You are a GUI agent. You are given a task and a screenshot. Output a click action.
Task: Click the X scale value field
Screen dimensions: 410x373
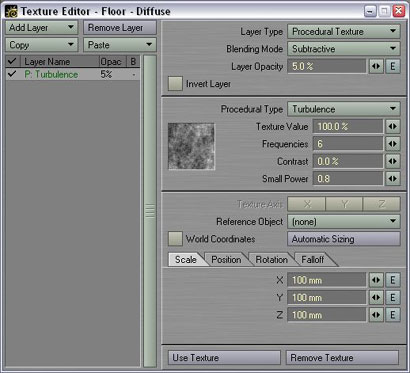tap(326, 280)
